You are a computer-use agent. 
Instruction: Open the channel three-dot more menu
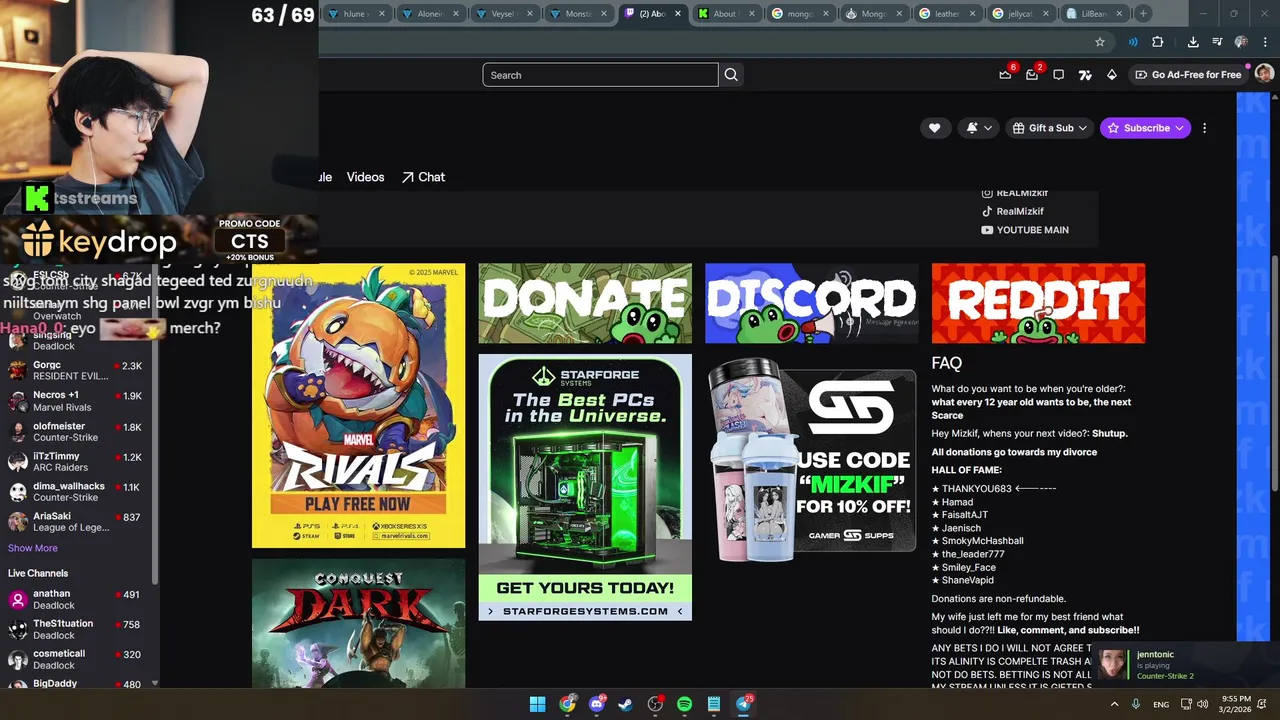click(x=1204, y=128)
